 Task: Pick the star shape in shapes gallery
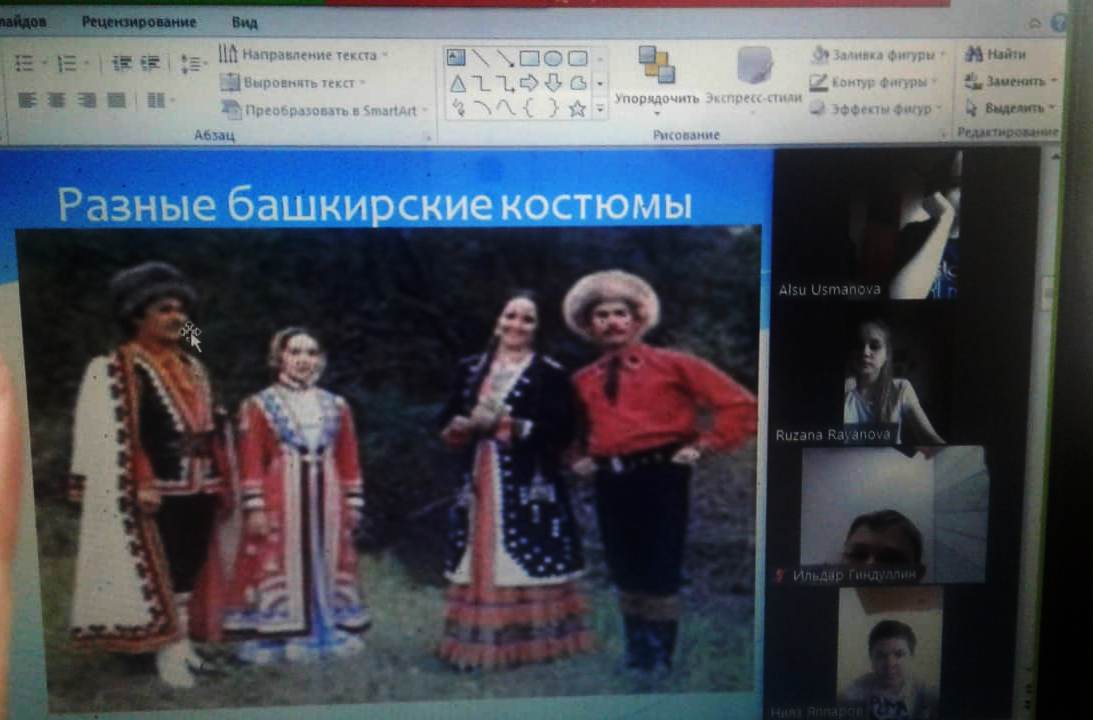click(577, 108)
